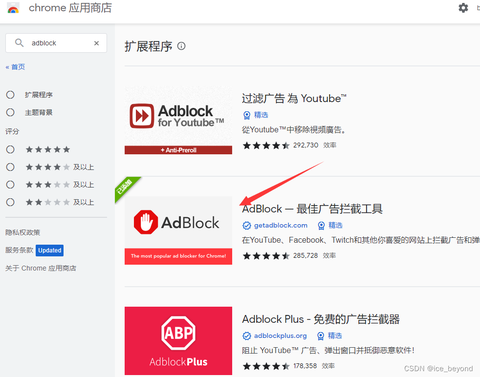Open the getadblock.com link

[281, 226]
